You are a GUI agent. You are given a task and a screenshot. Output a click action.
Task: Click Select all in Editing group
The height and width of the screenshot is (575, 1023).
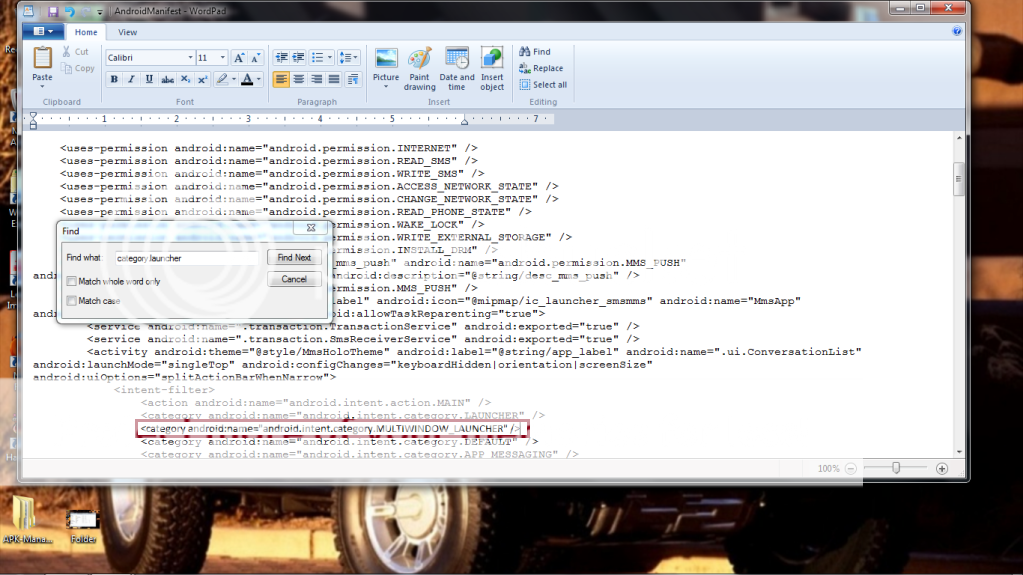[543, 85]
